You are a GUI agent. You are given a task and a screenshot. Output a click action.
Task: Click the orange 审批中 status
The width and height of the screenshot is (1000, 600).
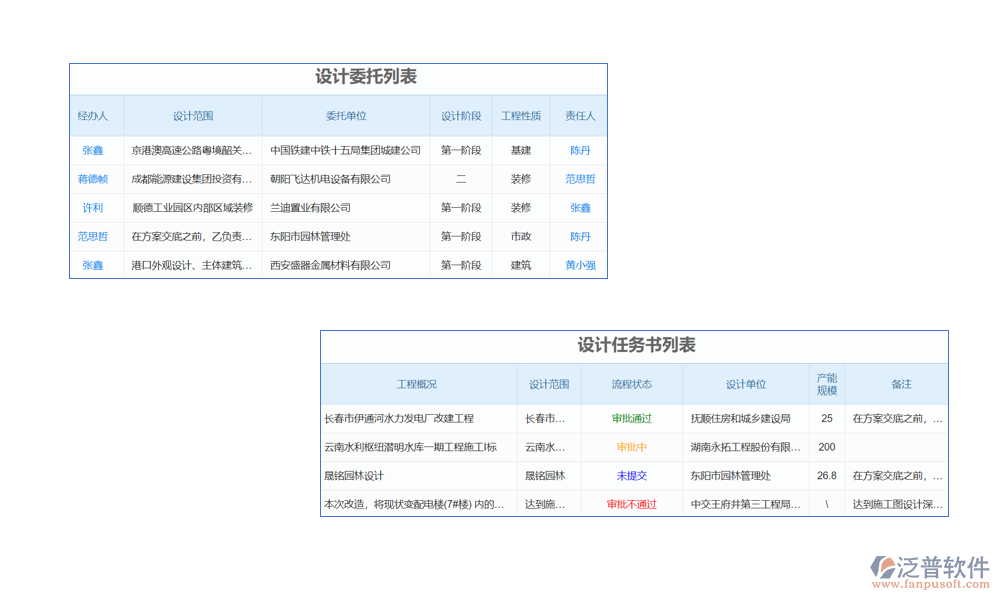coord(632,447)
